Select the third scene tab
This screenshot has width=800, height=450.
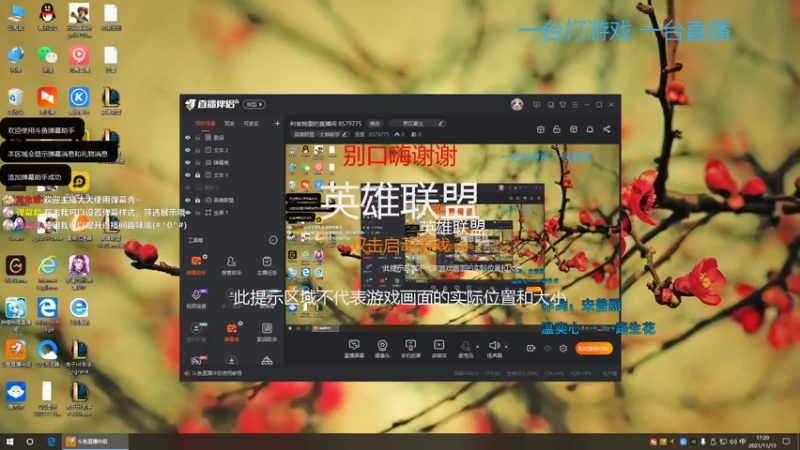[251, 123]
